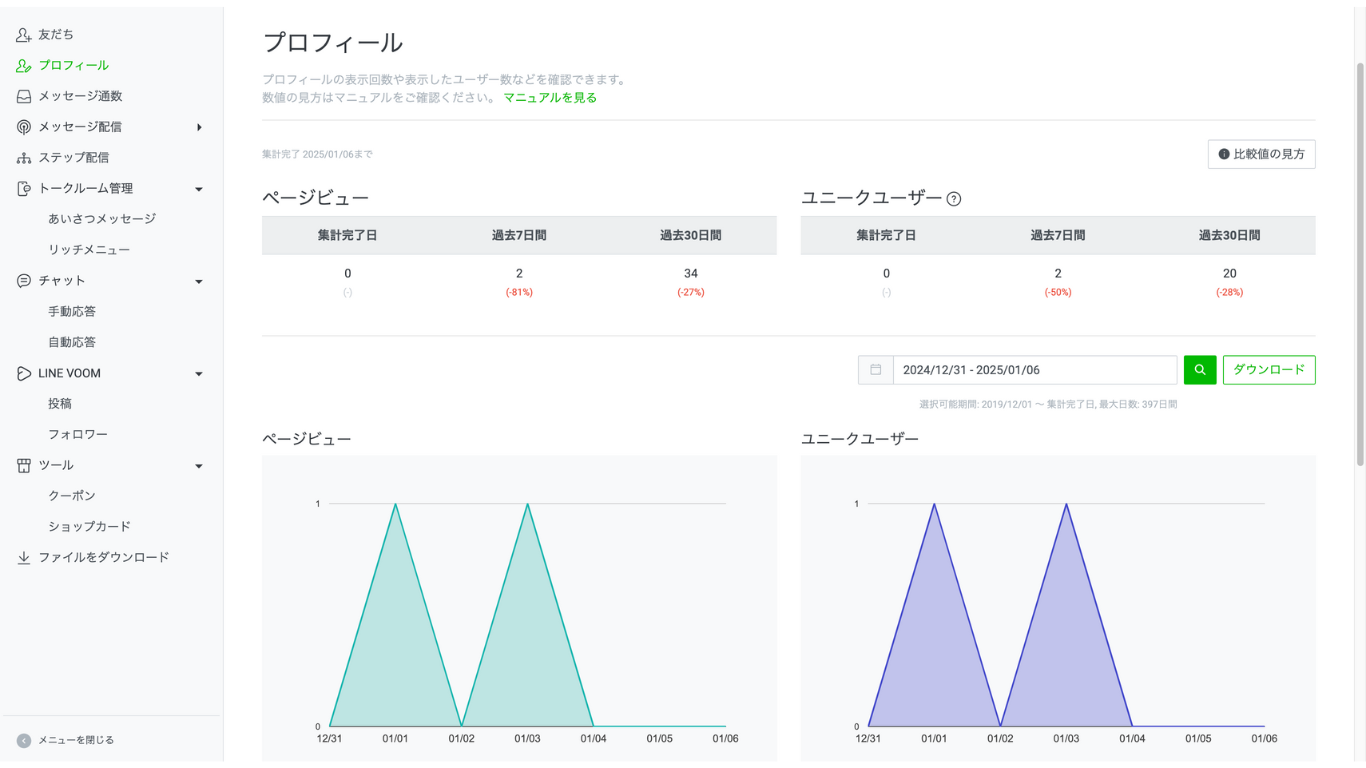Click the 01/01 peak in ページビュー chart
Image resolution: width=1366 pixels, height=768 pixels.
click(396, 504)
